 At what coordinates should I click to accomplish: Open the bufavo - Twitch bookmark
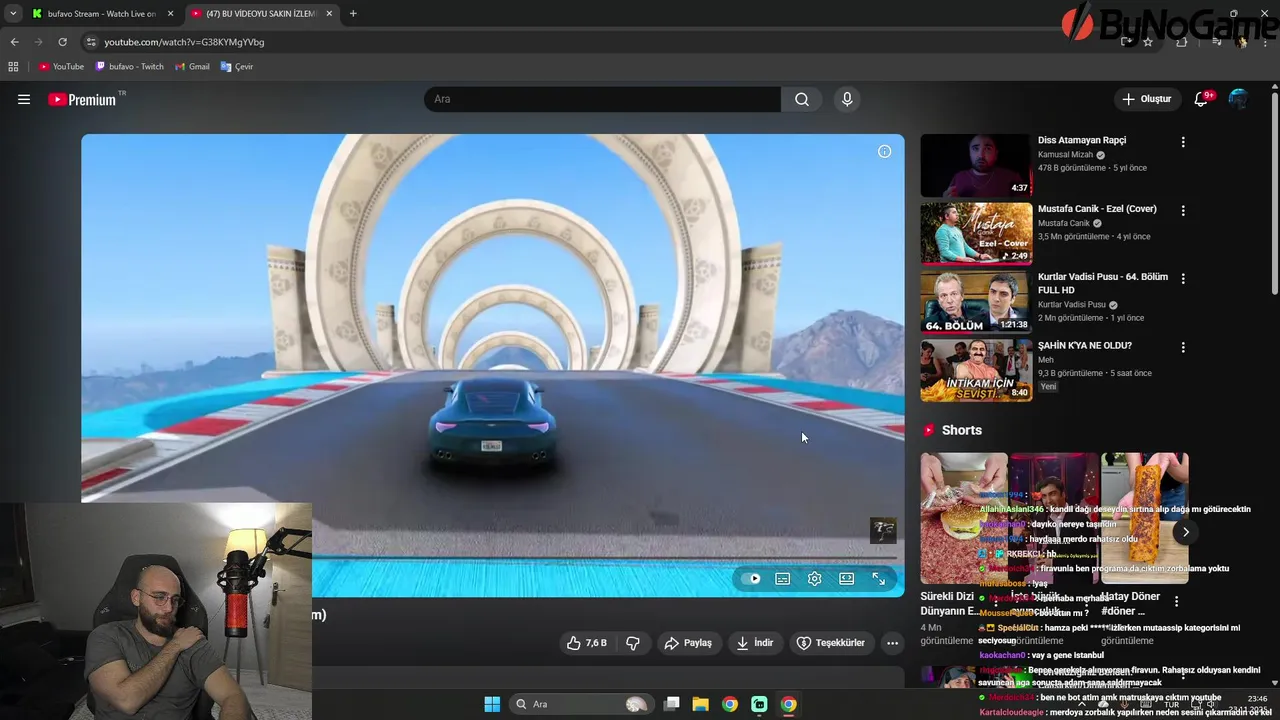coord(130,67)
